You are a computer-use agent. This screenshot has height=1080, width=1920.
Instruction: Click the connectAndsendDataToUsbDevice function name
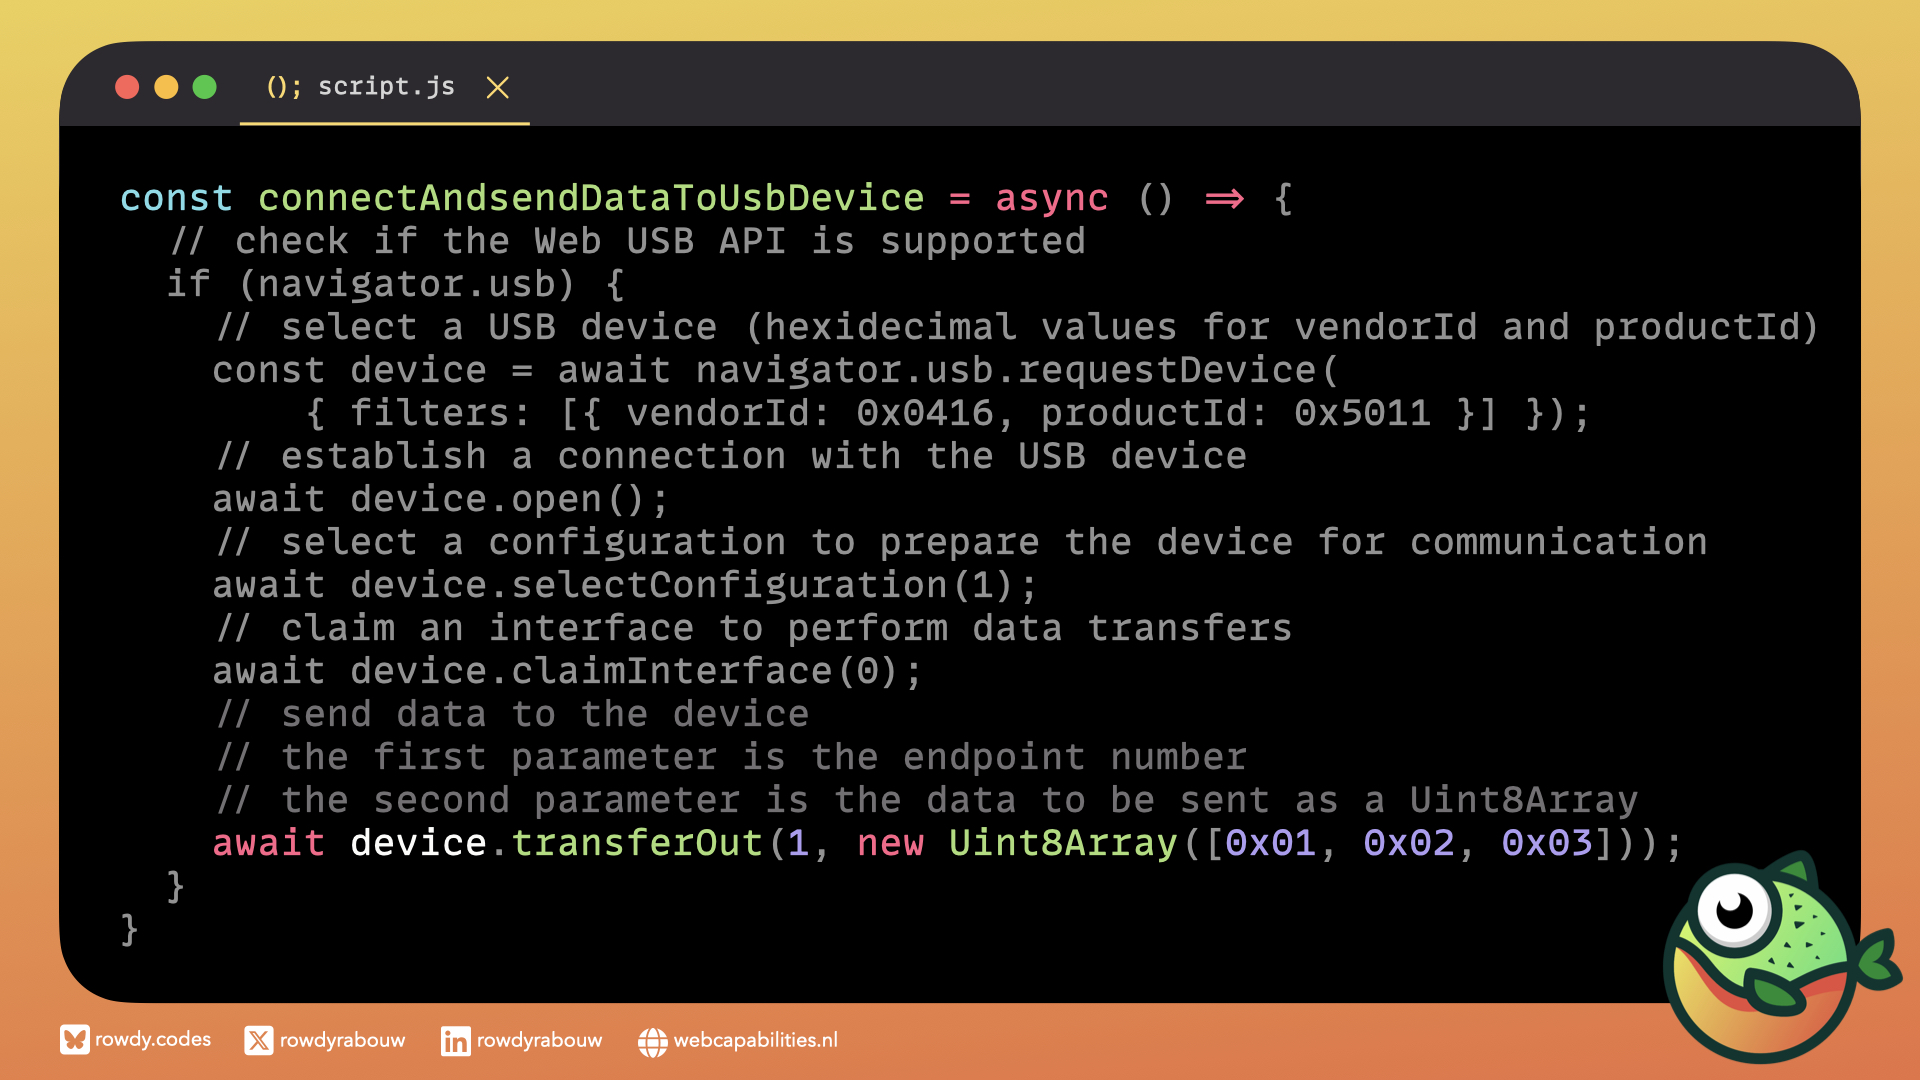click(590, 198)
